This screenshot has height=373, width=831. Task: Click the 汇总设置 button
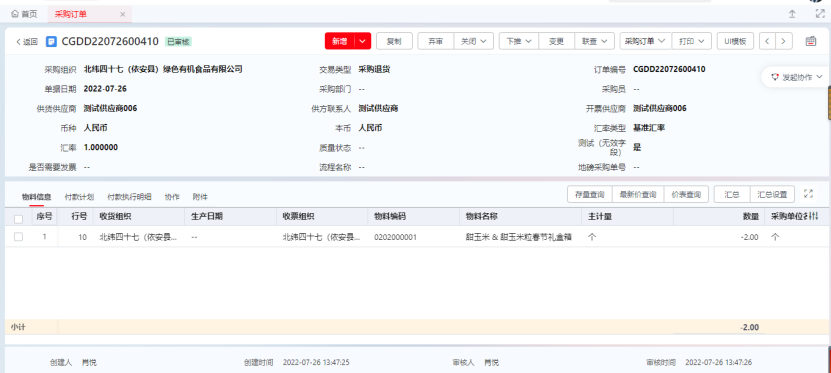[x=773, y=194]
